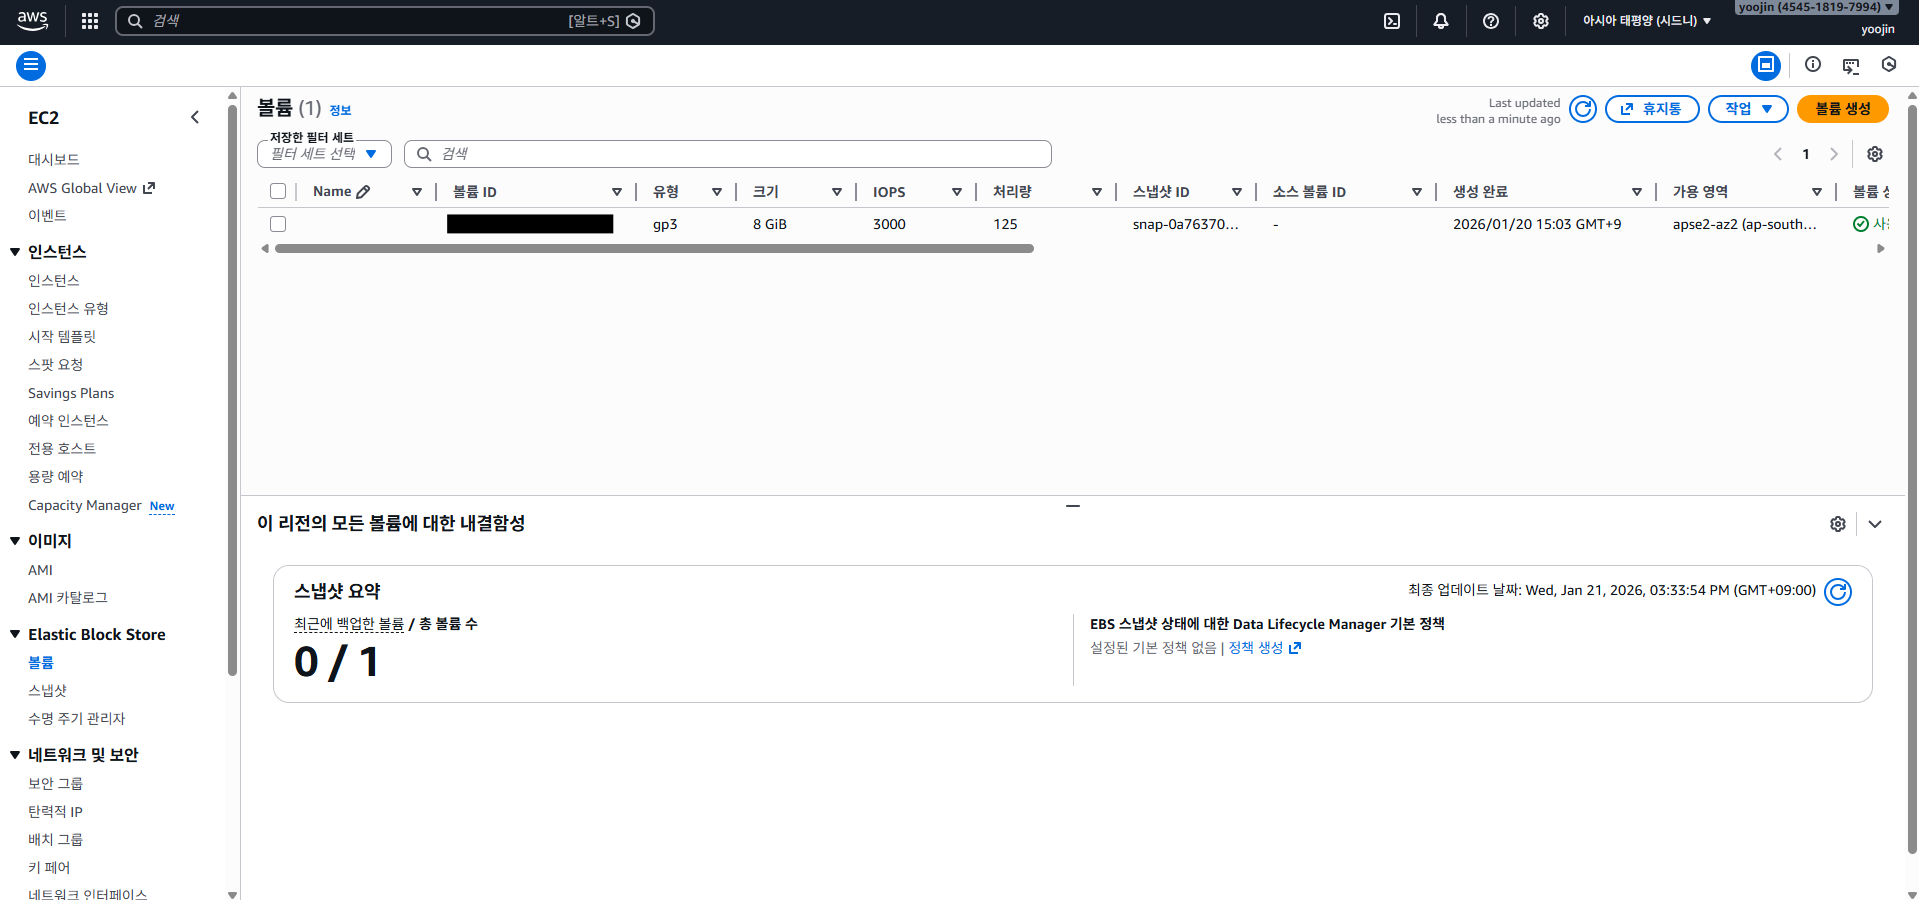Open AMI 카탈로그 in the sidebar
Viewport: 1919px width, 900px height.
pyautogui.click(x=68, y=597)
